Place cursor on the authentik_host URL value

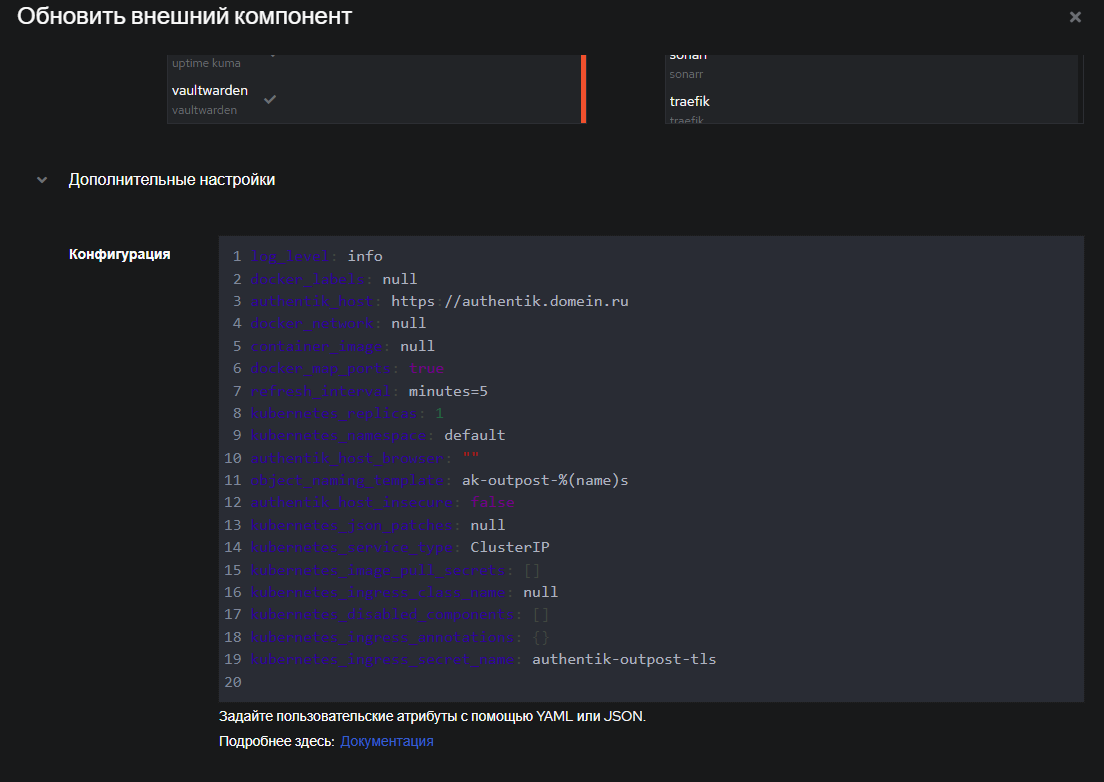point(509,301)
